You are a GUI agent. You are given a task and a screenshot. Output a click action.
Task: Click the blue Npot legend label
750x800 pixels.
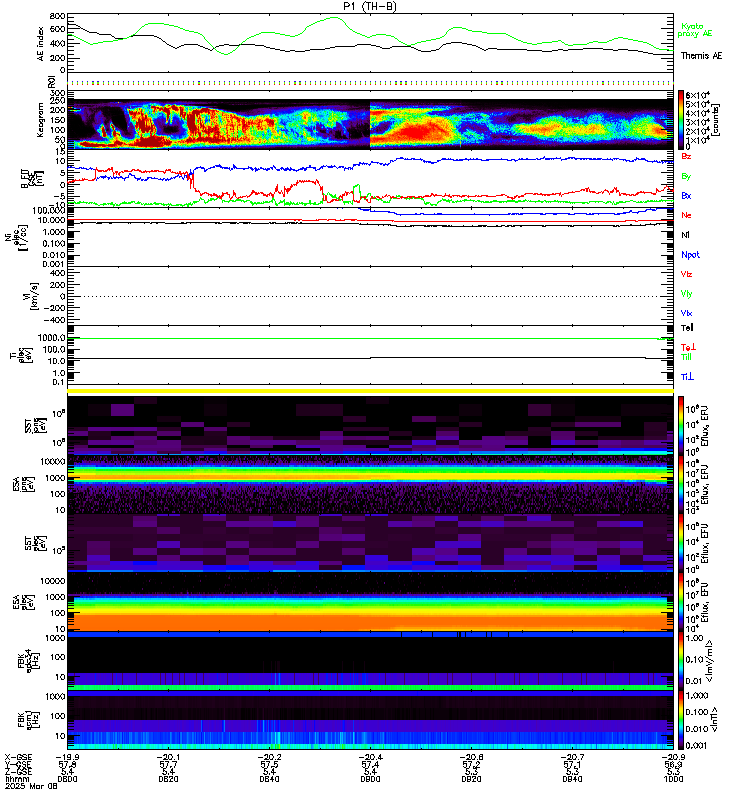pos(690,255)
